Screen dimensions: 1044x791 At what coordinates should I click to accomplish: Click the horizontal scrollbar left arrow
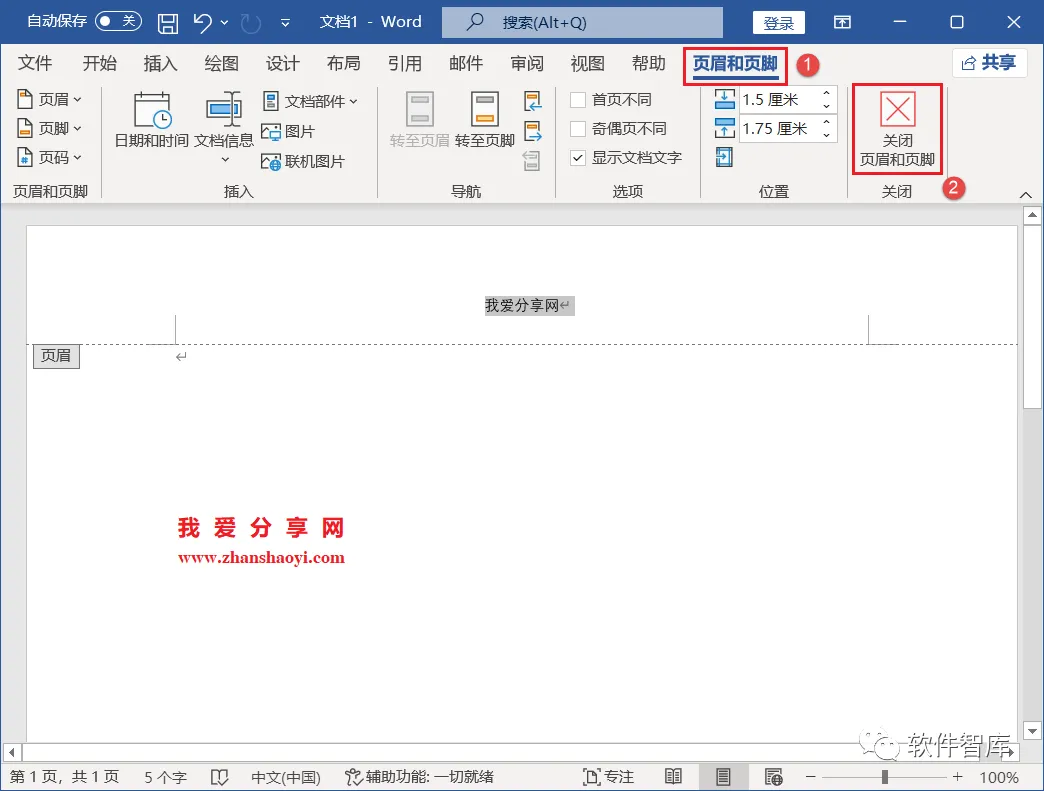click(x=11, y=752)
